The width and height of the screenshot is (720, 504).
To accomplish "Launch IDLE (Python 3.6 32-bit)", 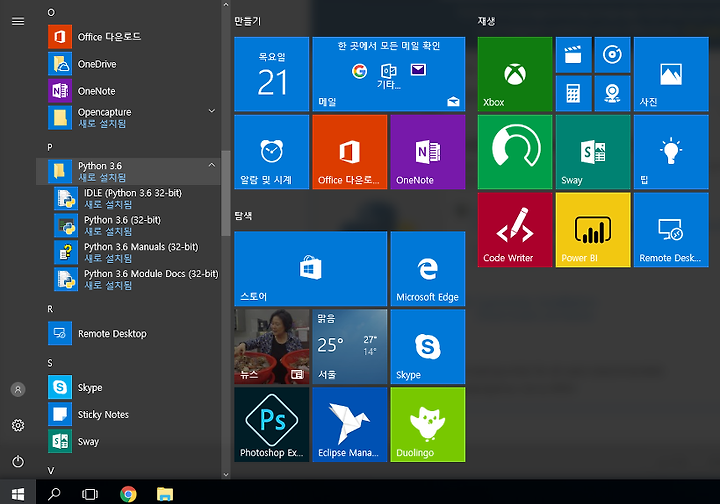I will pos(128,199).
